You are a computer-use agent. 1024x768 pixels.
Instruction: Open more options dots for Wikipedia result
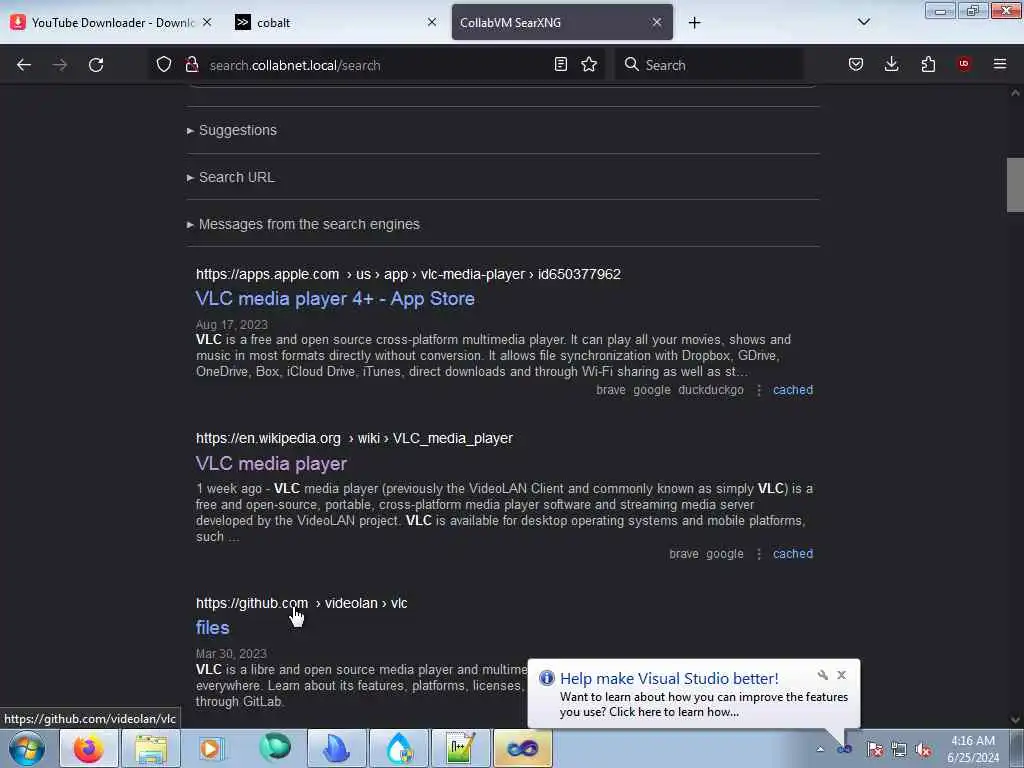(x=759, y=554)
